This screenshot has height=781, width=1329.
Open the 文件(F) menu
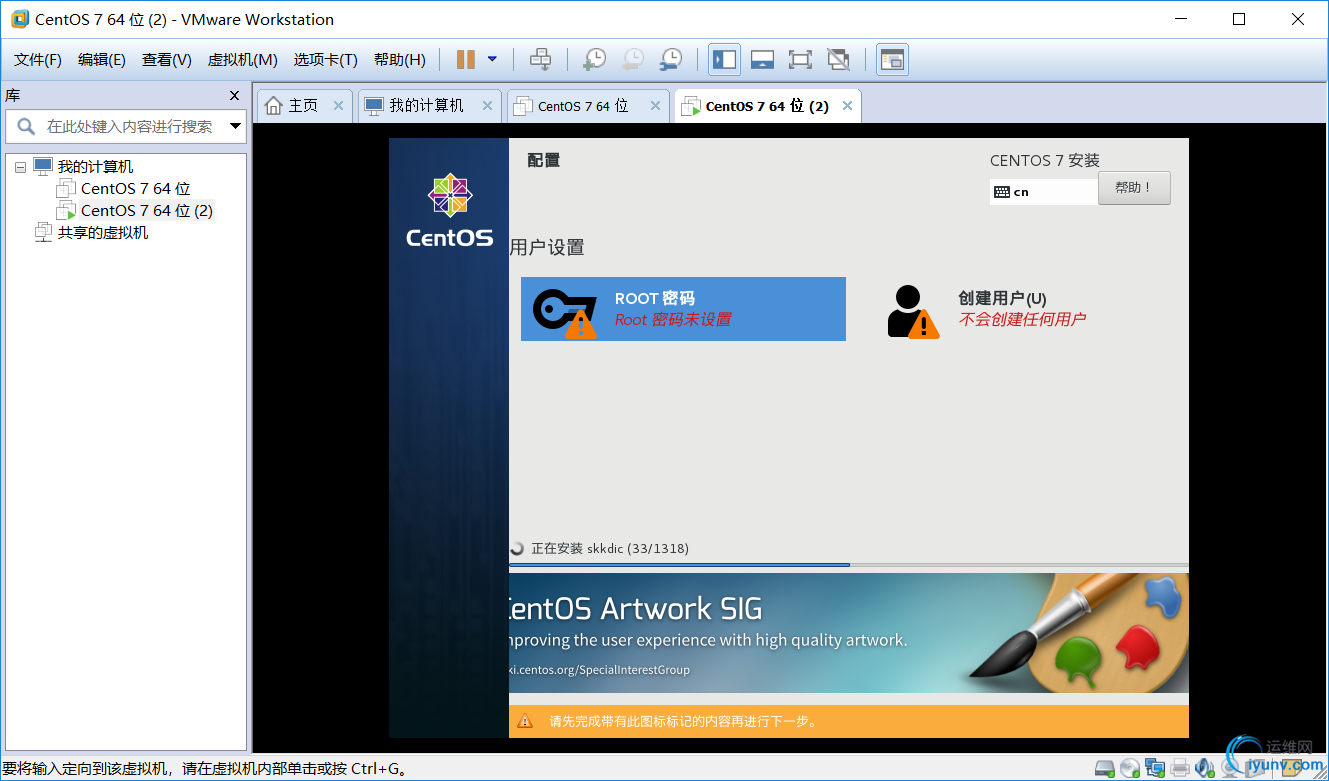(x=37, y=60)
